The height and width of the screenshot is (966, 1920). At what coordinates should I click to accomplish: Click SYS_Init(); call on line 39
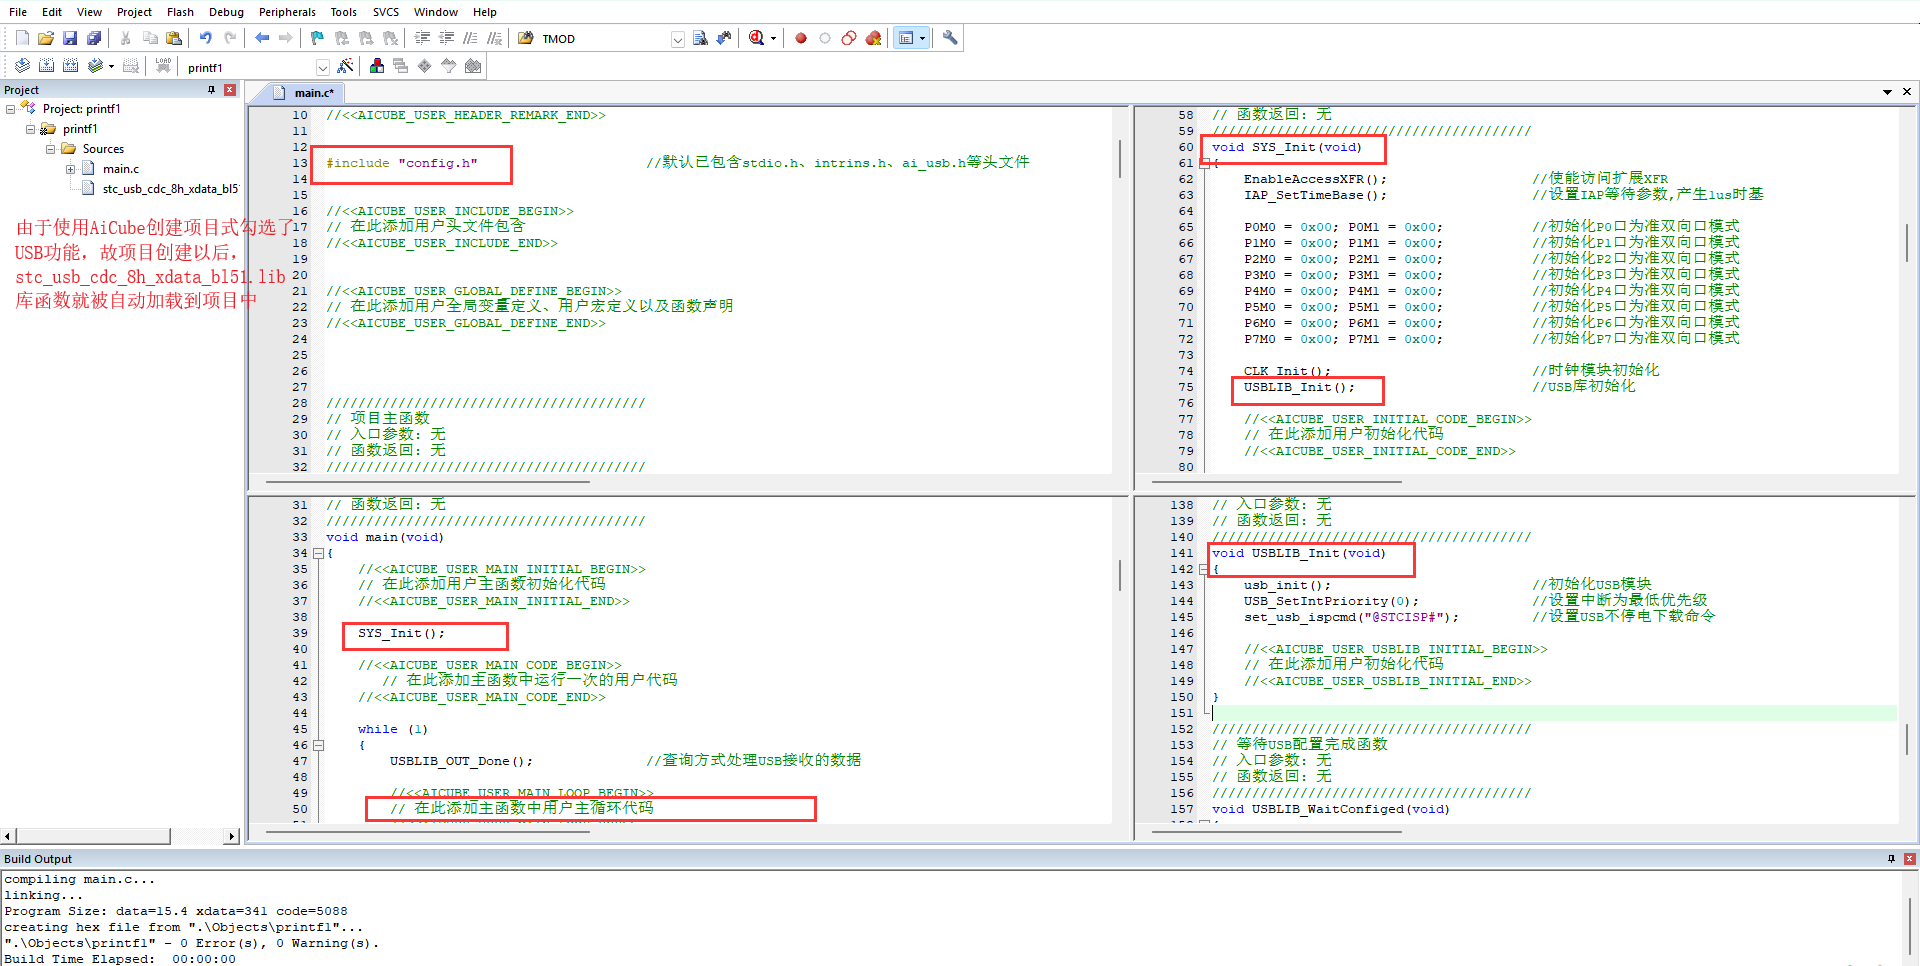coord(401,633)
